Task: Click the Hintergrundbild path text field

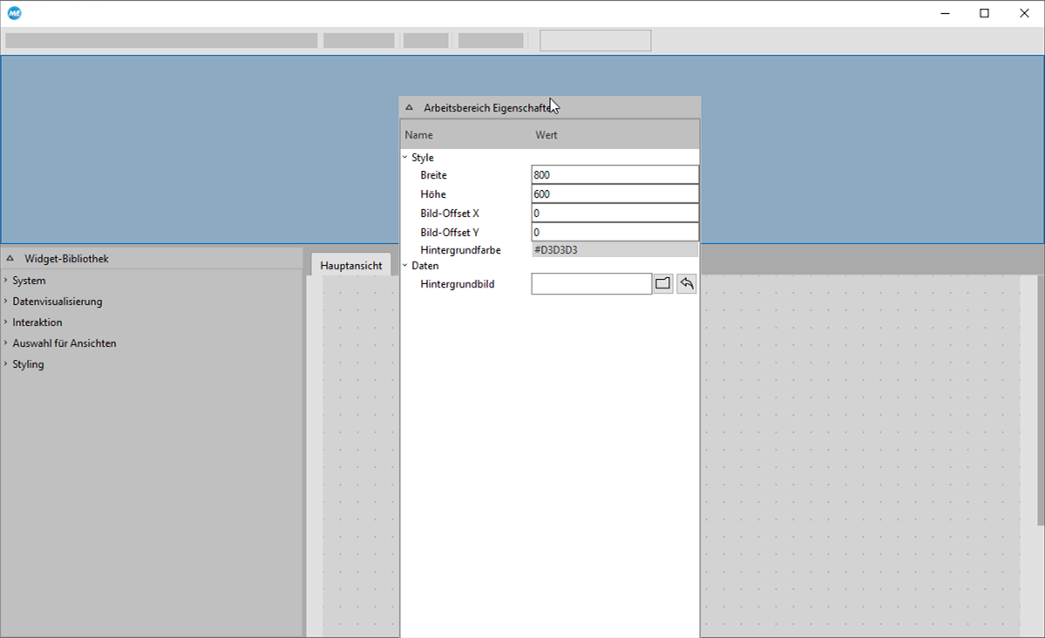Action: point(591,284)
